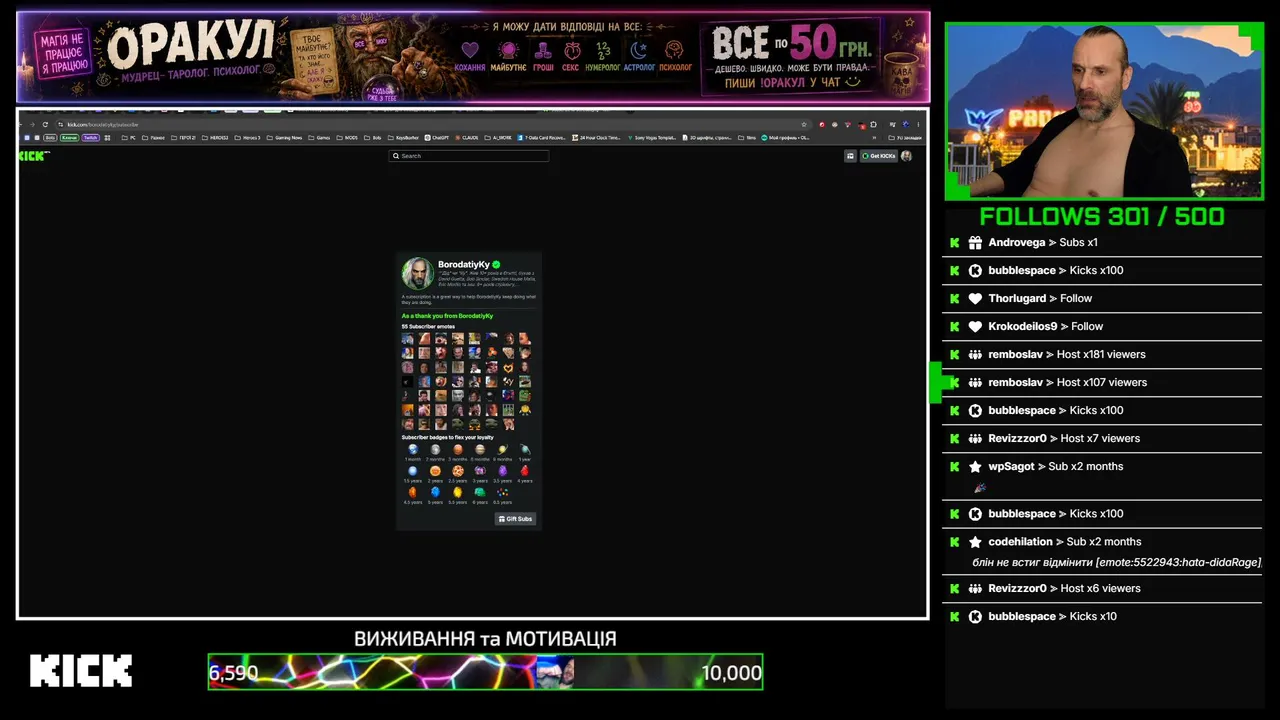Click the Gift Subs button
Viewport: 1280px width, 720px height.
[515, 519]
